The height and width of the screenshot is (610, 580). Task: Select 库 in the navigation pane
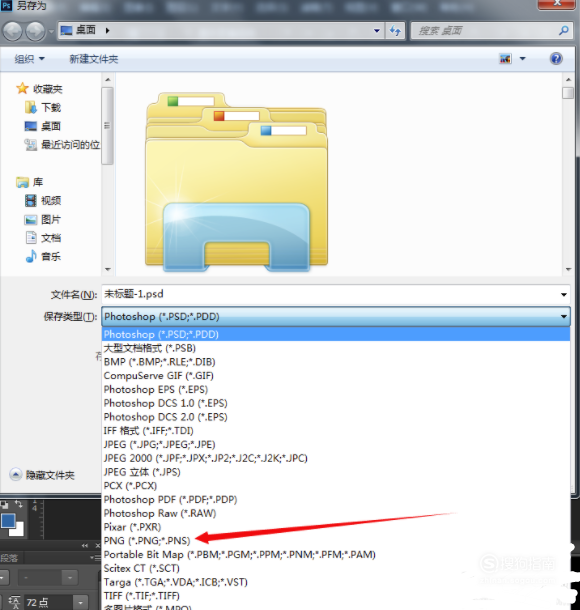[30, 182]
